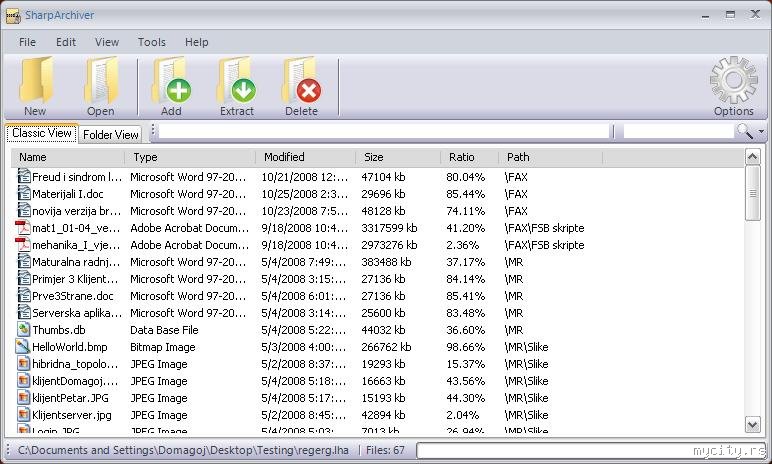Open the Tools menu
This screenshot has height=464, width=772.
pyautogui.click(x=152, y=42)
